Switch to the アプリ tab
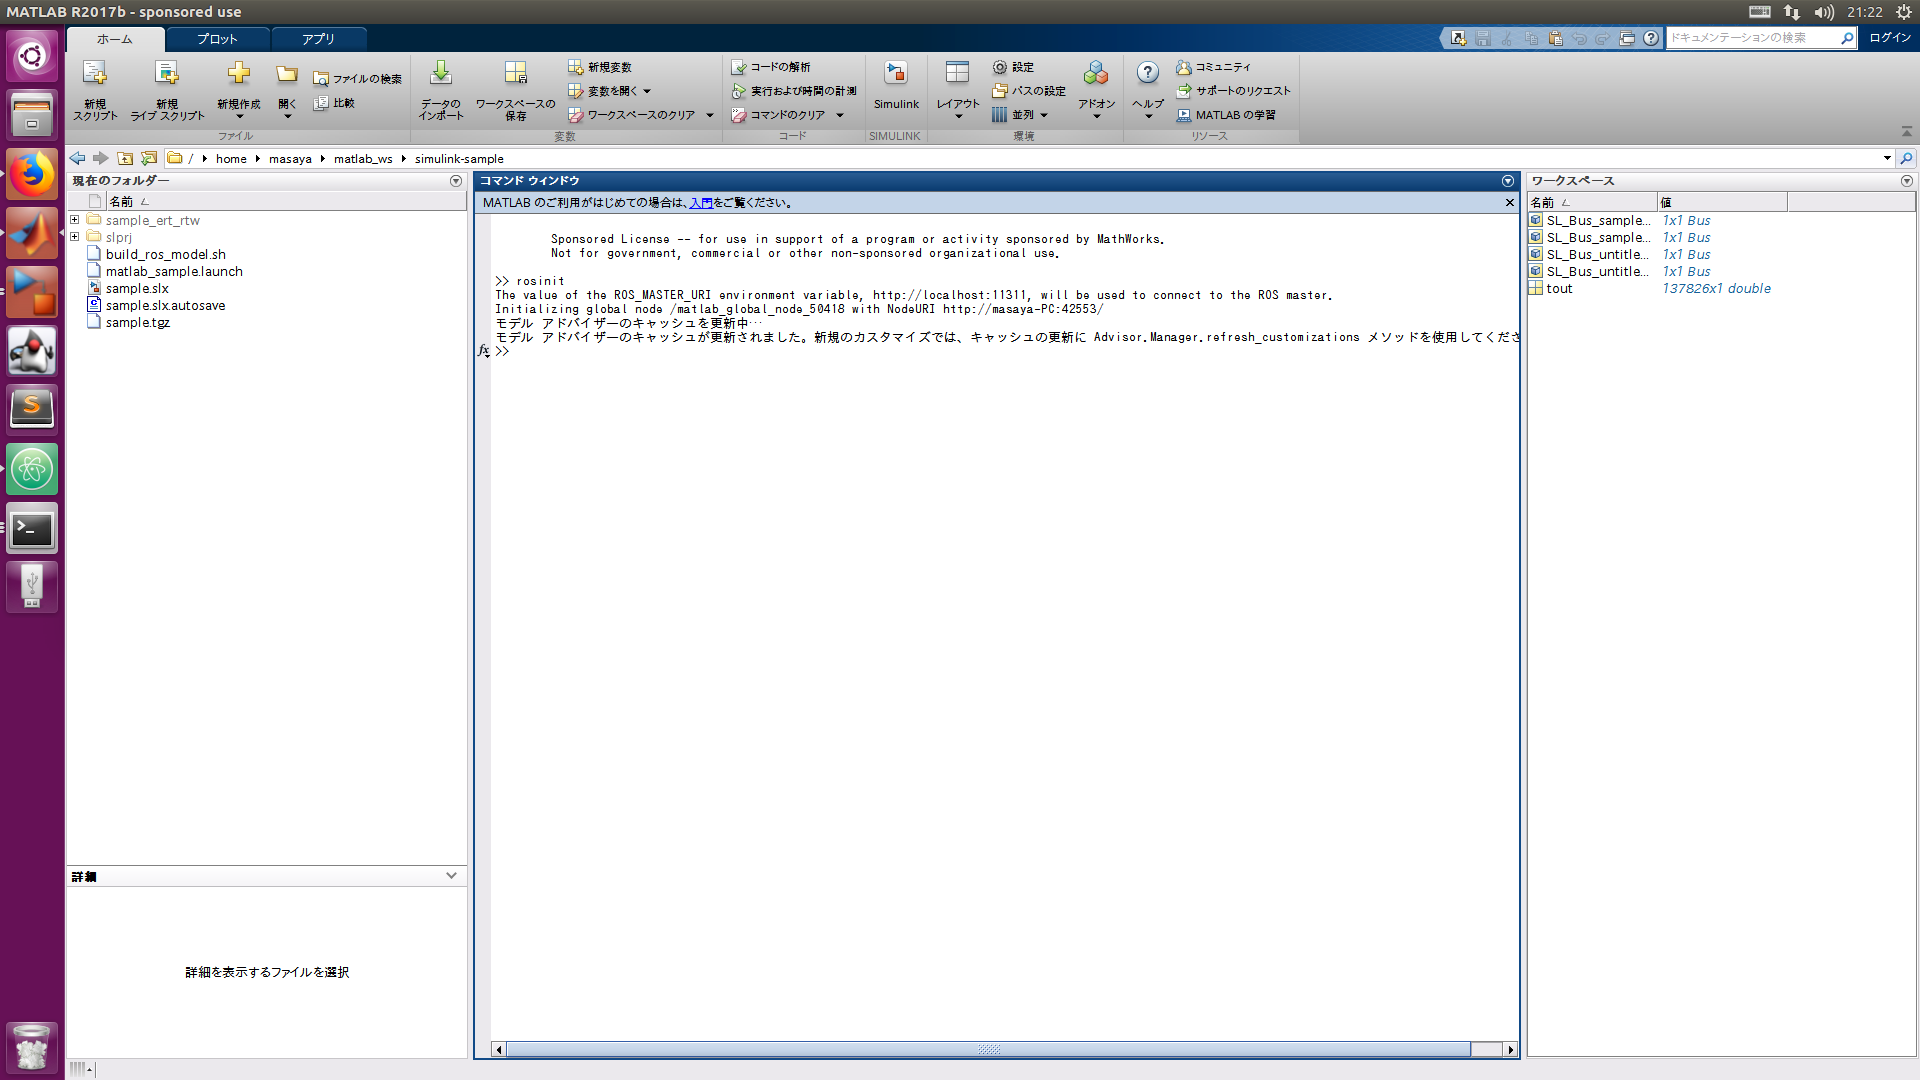Viewport: 1920px width, 1080px height. pyautogui.click(x=318, y=39)
